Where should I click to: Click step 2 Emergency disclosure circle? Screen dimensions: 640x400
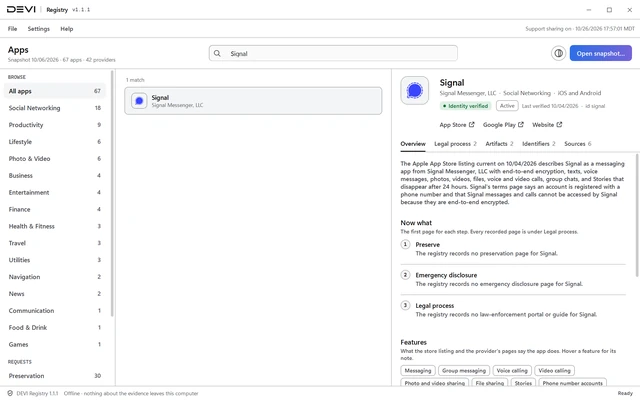(405, 275)
